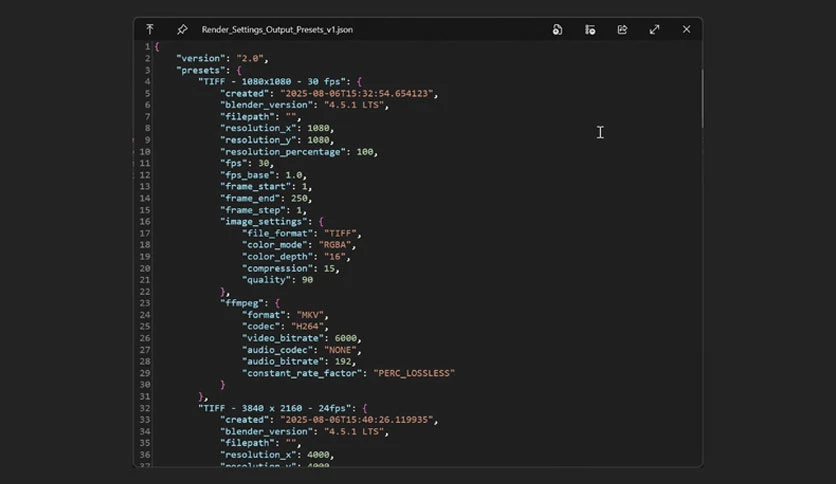Click the share file icon
The image size is (836, 484).
[622, 30]
